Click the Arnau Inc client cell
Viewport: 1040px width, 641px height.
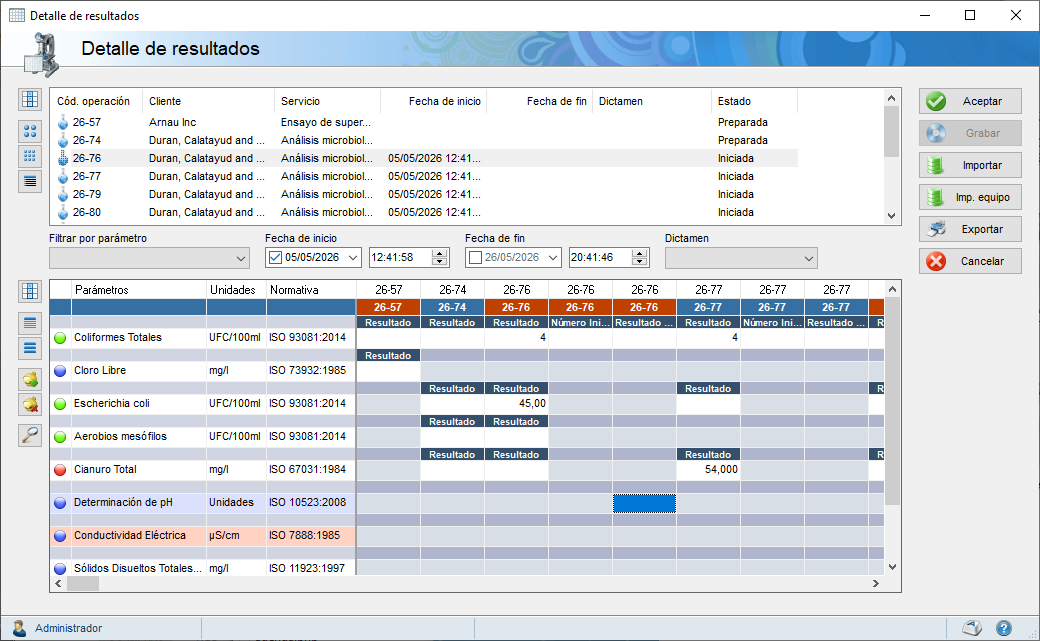coord(172,122)
